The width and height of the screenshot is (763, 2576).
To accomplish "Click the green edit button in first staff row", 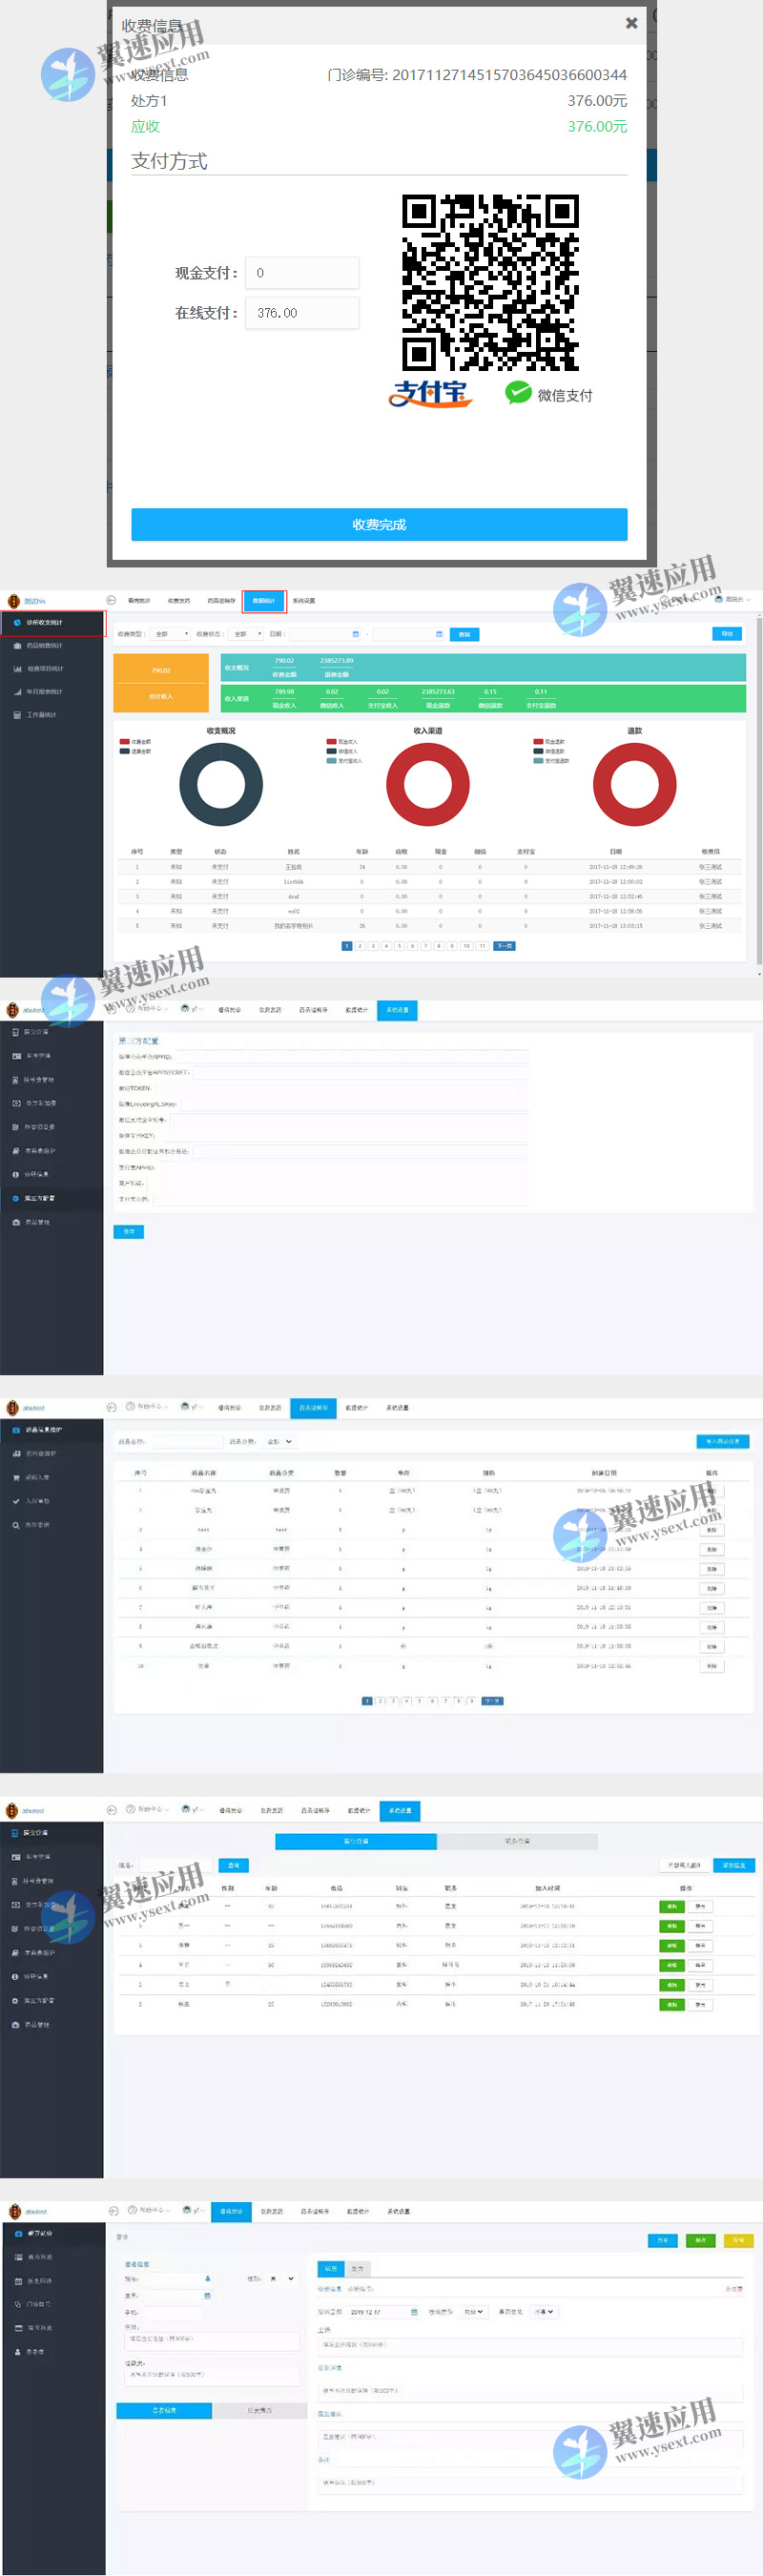I will (x=672, y=1906).
